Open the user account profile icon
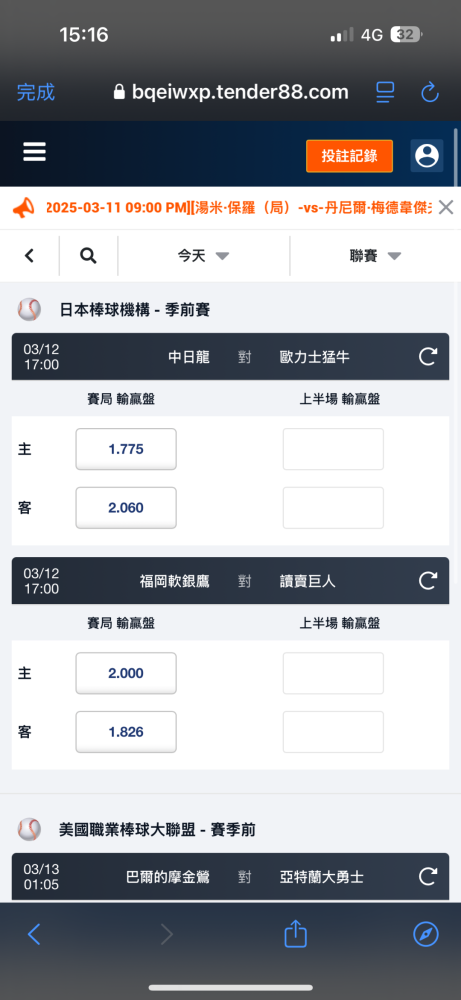The width and height of the screenshot is (461, 1000). (x=427, y=156)
